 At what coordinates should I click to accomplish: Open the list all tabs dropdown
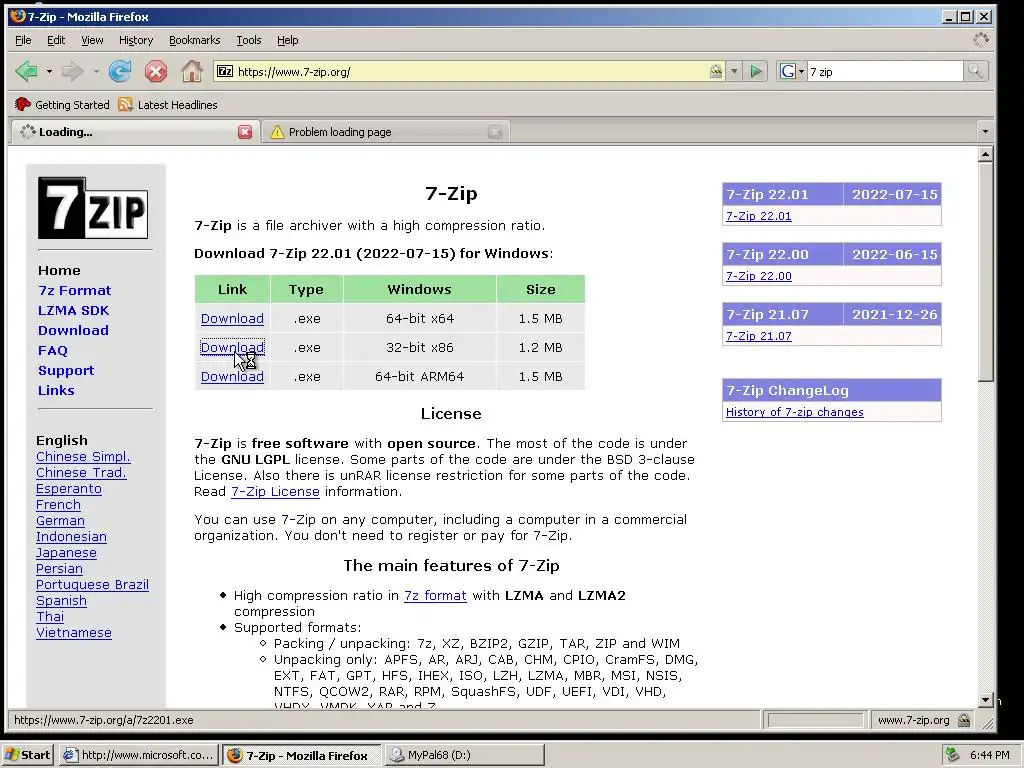[x=985, y=132]
